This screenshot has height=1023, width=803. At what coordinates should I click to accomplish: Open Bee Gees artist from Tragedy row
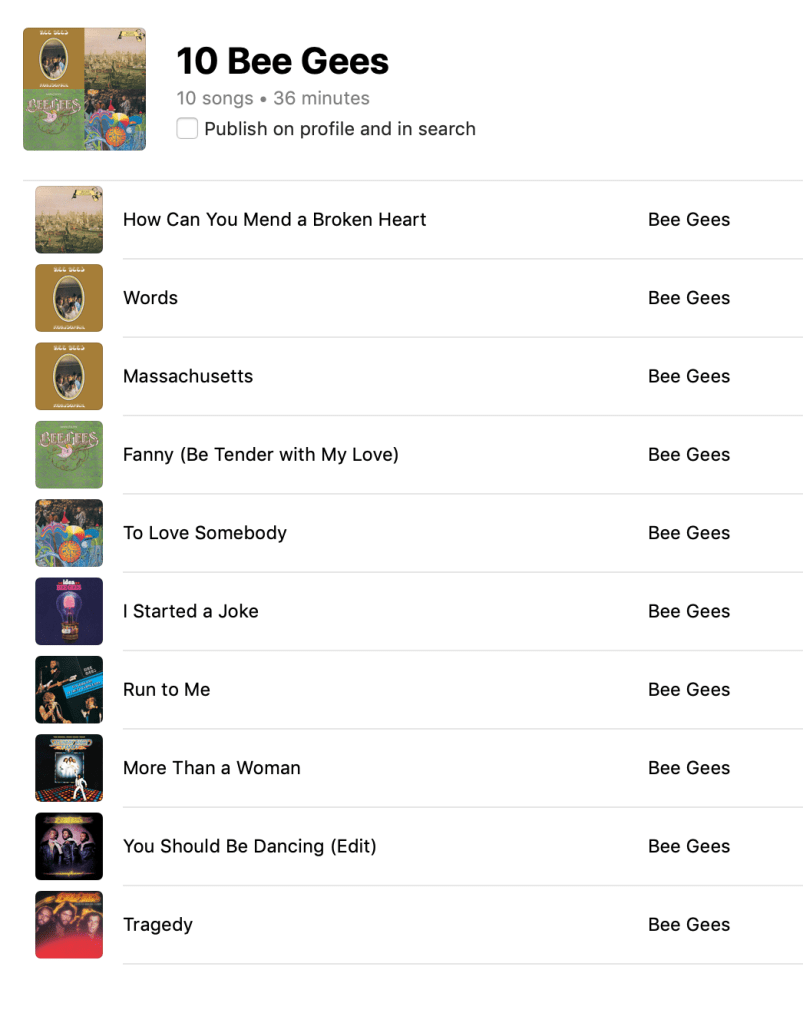click(689, 925)
